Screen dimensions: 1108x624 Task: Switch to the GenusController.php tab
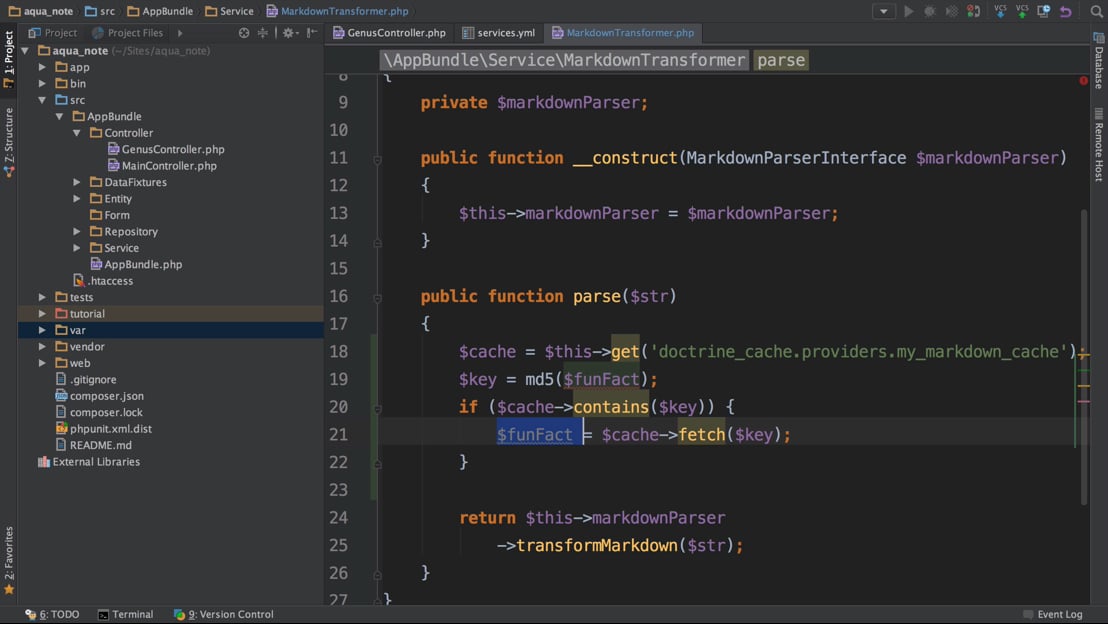[x=389, y=33]
